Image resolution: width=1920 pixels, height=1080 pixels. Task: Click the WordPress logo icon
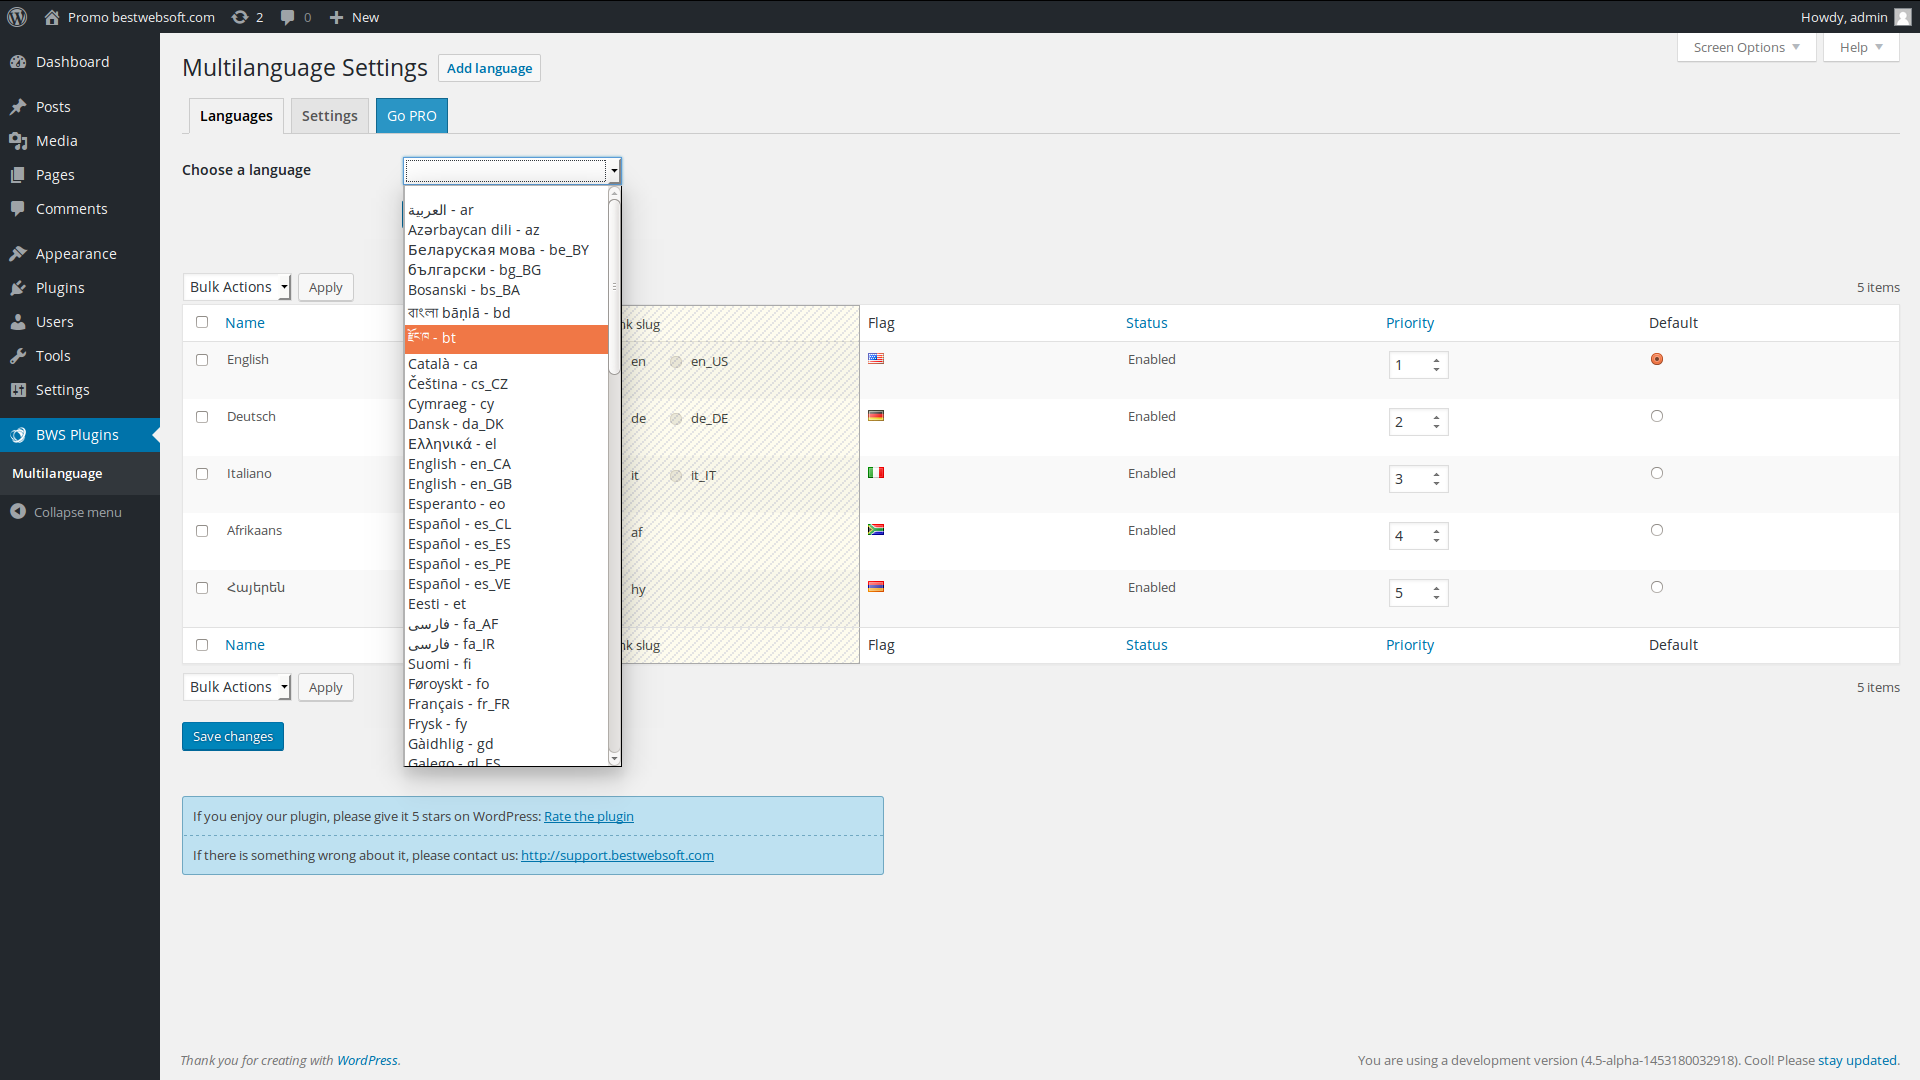click(17, 17)
